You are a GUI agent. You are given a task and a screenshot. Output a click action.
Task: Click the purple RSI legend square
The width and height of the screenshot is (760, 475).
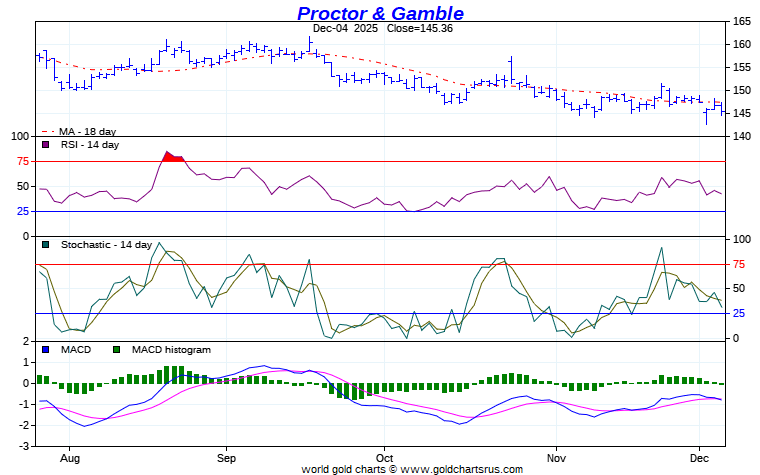click(x=46, y=144)
